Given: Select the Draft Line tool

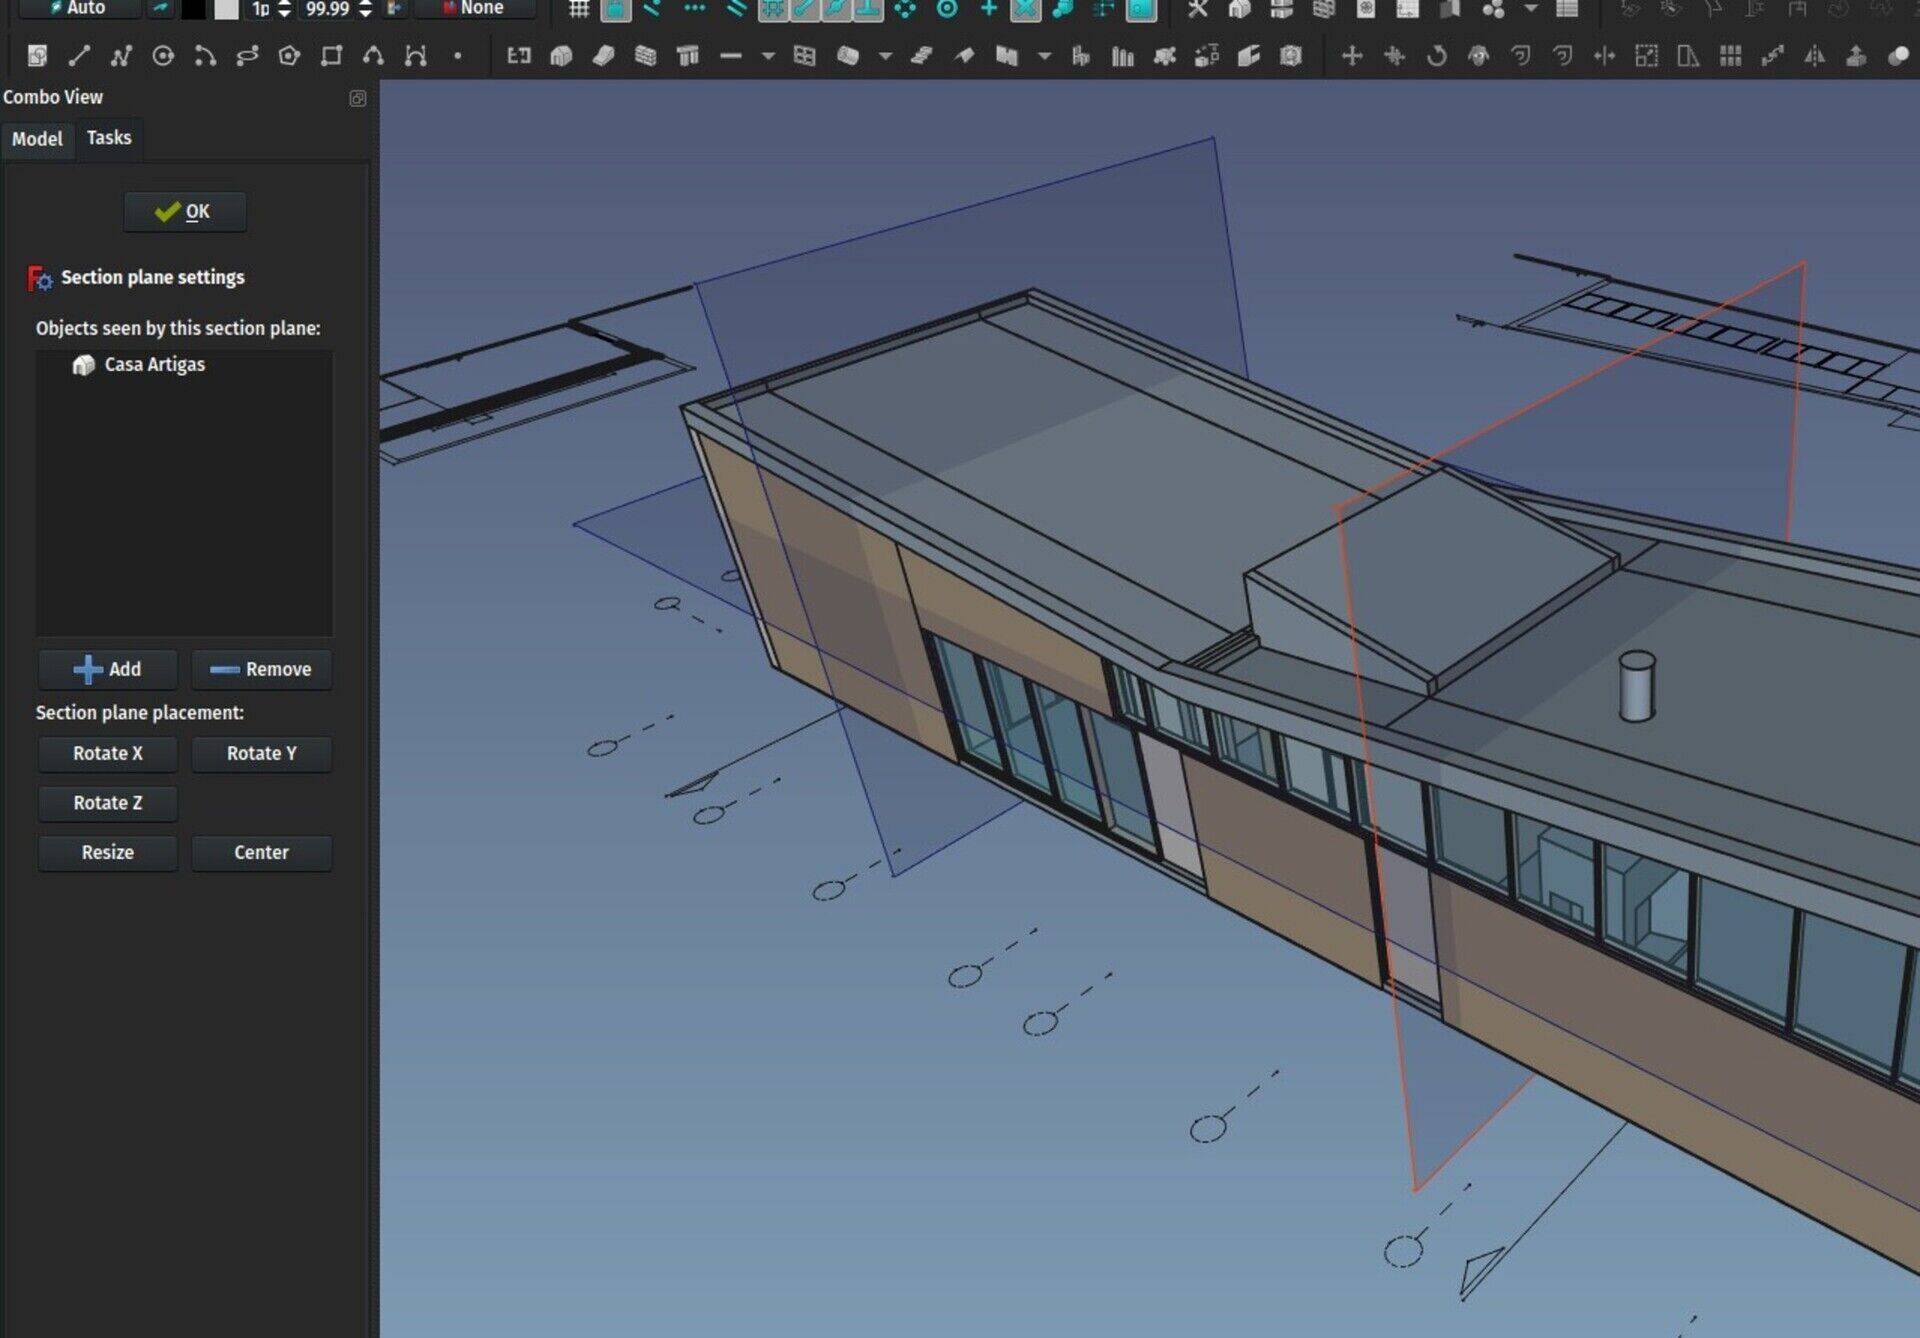Looking at the screenshot, I should (x=79, y=56).
